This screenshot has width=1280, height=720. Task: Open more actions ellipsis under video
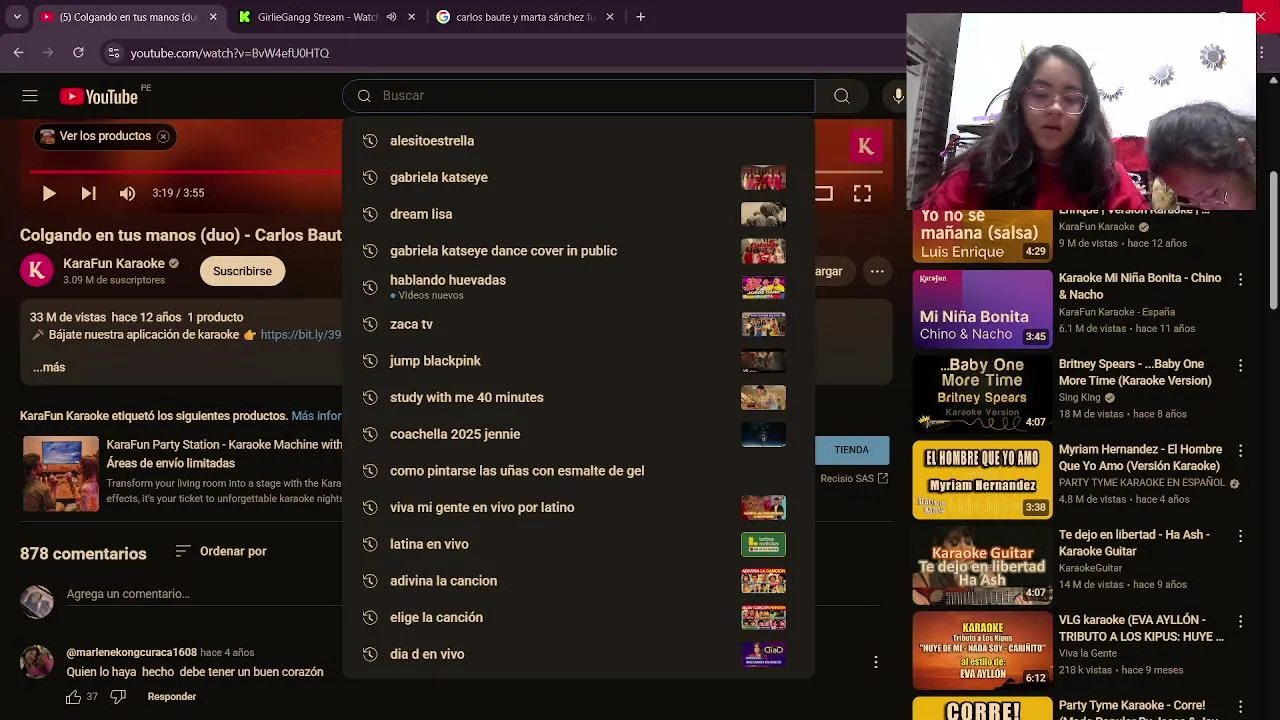(x=877, y=271)
